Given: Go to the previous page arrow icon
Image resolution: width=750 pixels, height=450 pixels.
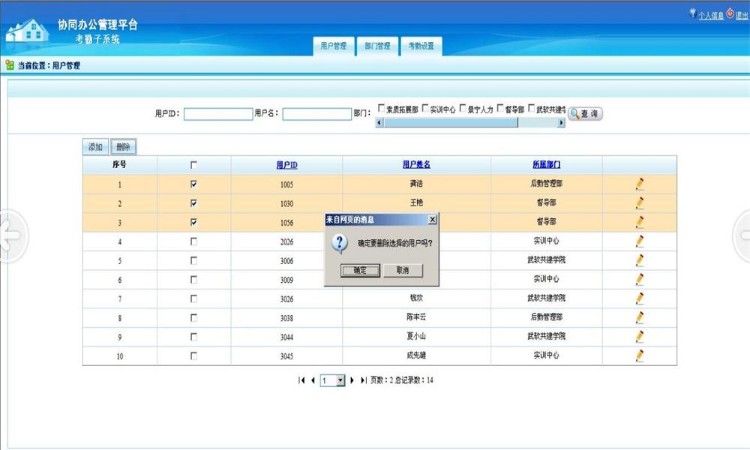Looking at the screenshot, I should tap(313, 380).
